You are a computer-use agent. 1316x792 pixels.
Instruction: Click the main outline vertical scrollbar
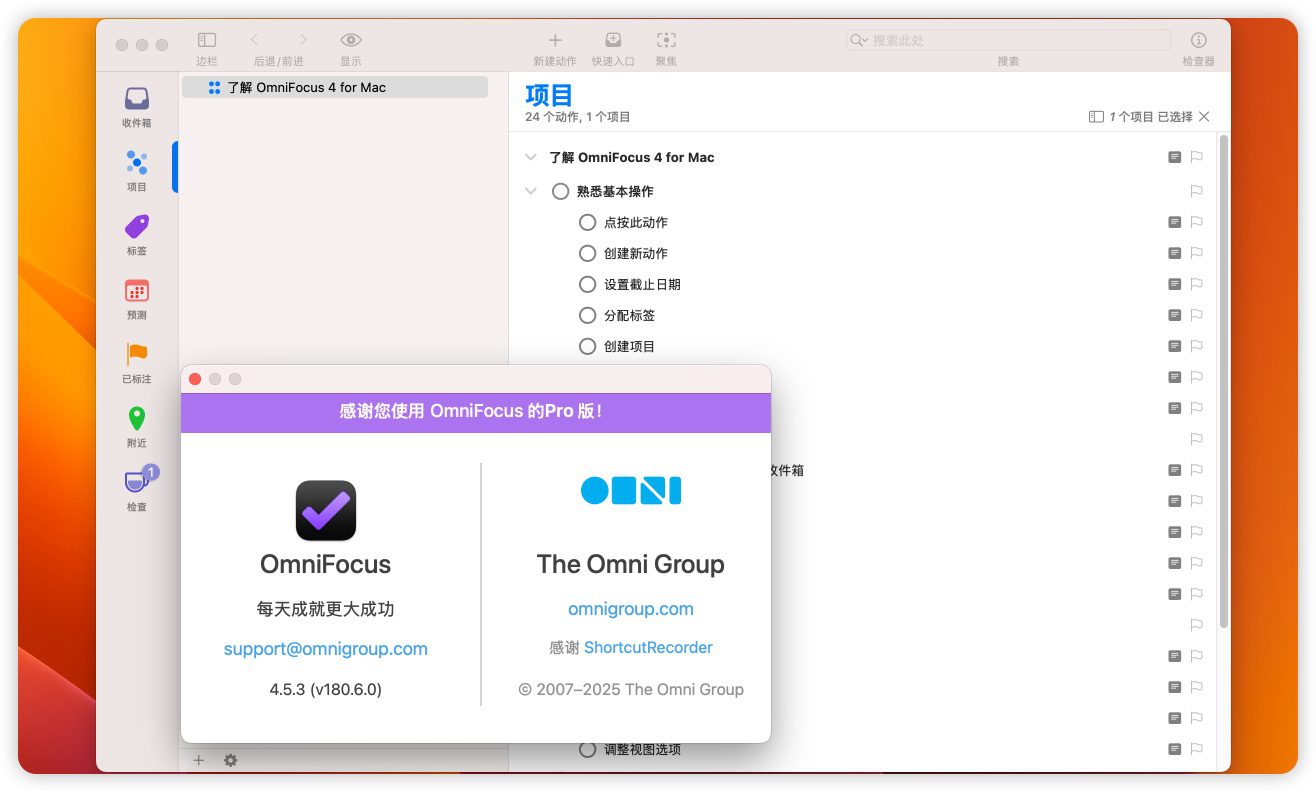[1223, 380]
